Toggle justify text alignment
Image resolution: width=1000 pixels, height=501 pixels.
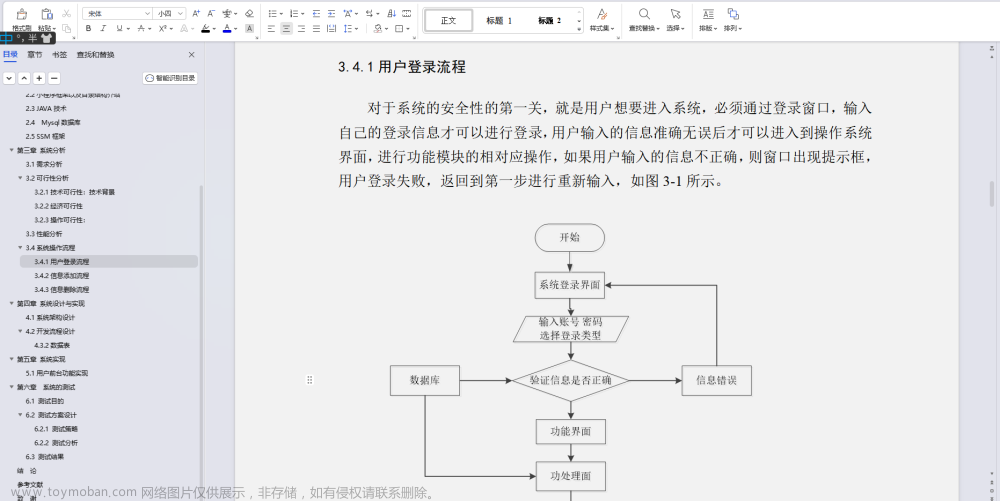point(316,28)
